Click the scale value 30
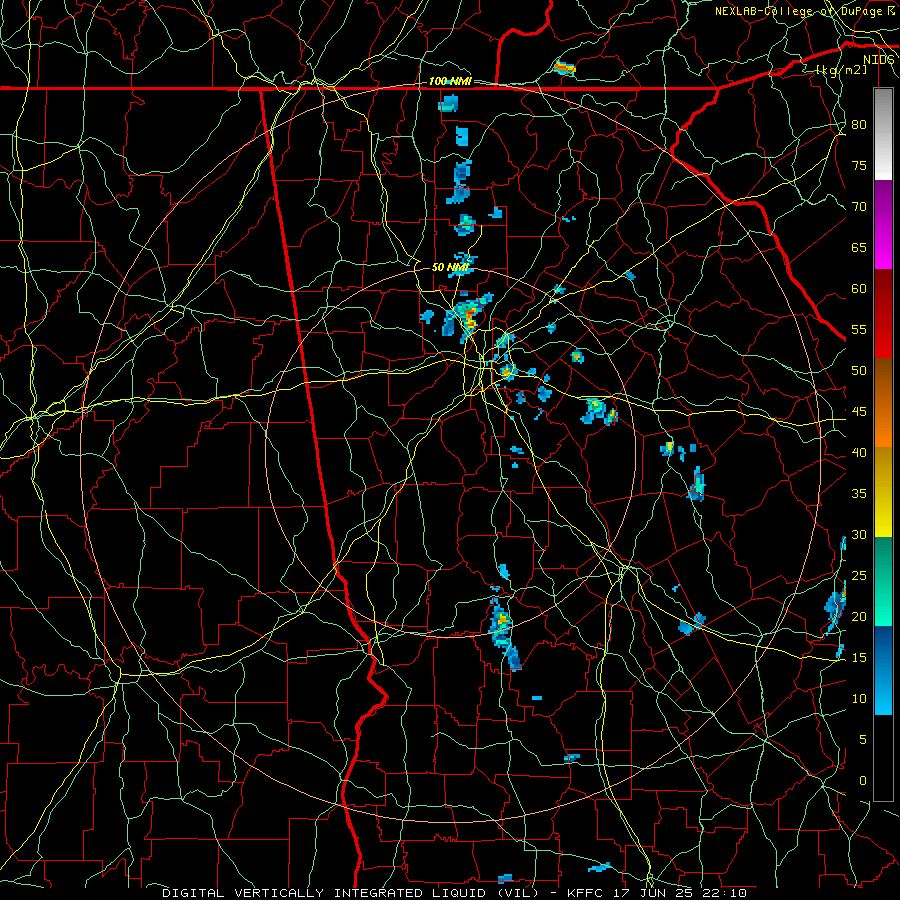 [859, 534]
